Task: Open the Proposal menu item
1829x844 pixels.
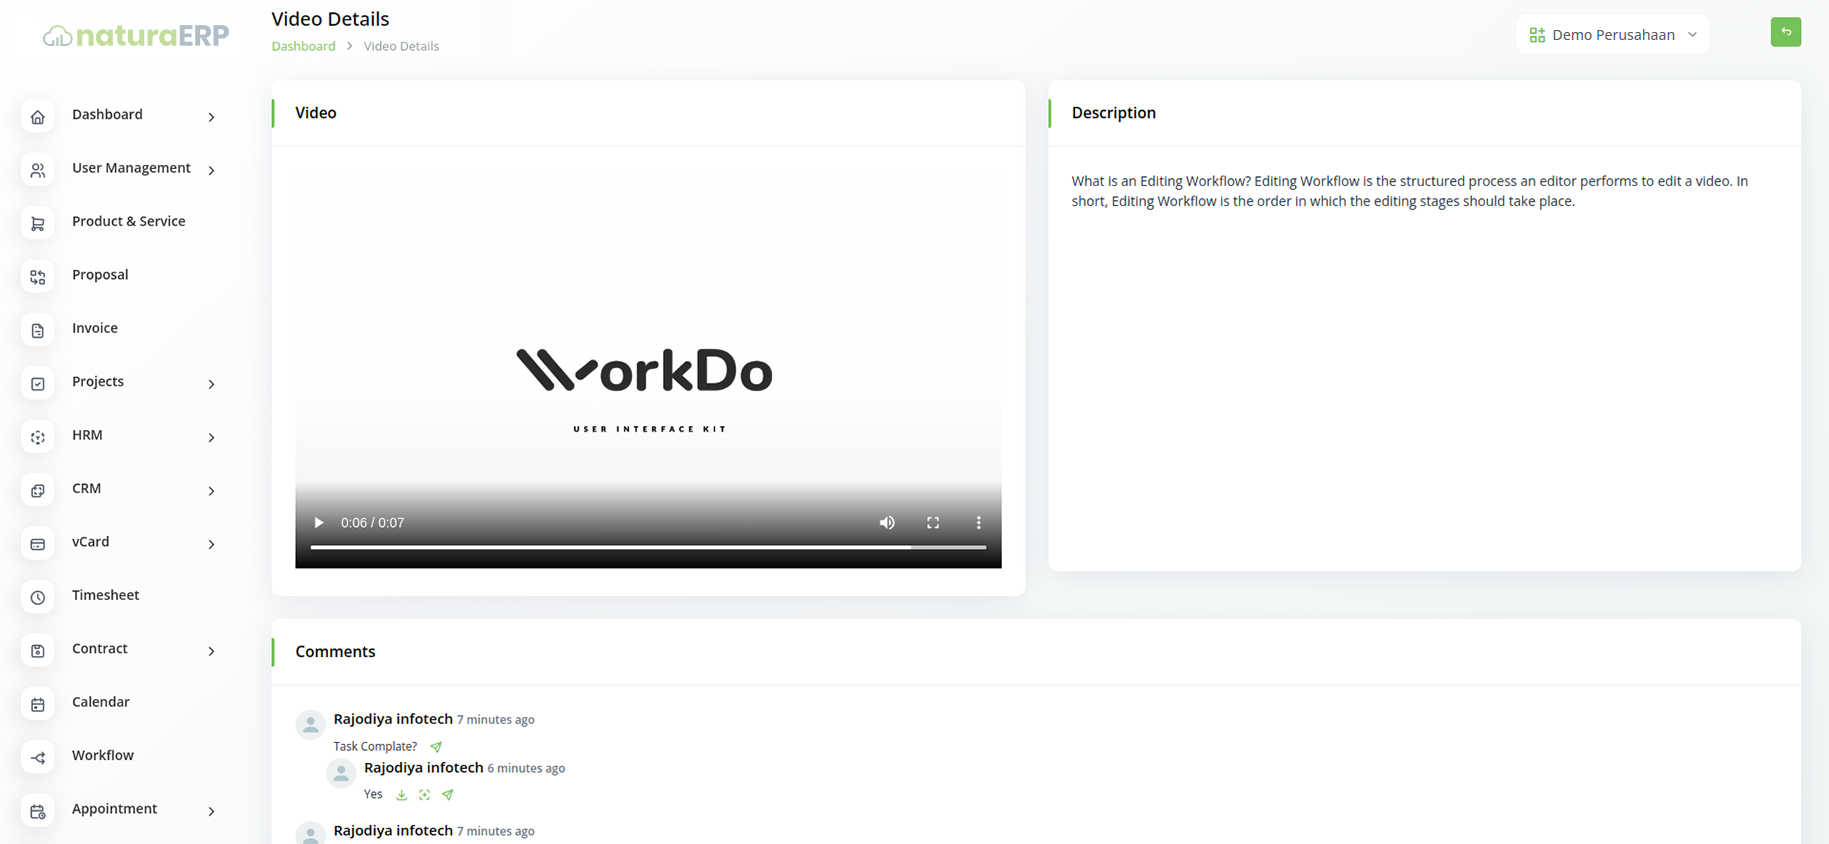Action: click(x=100, y=274)
